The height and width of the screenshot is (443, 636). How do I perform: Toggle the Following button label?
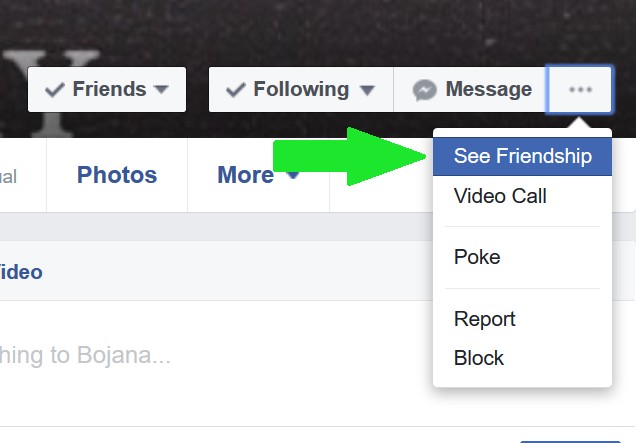(x=300, y=90)
